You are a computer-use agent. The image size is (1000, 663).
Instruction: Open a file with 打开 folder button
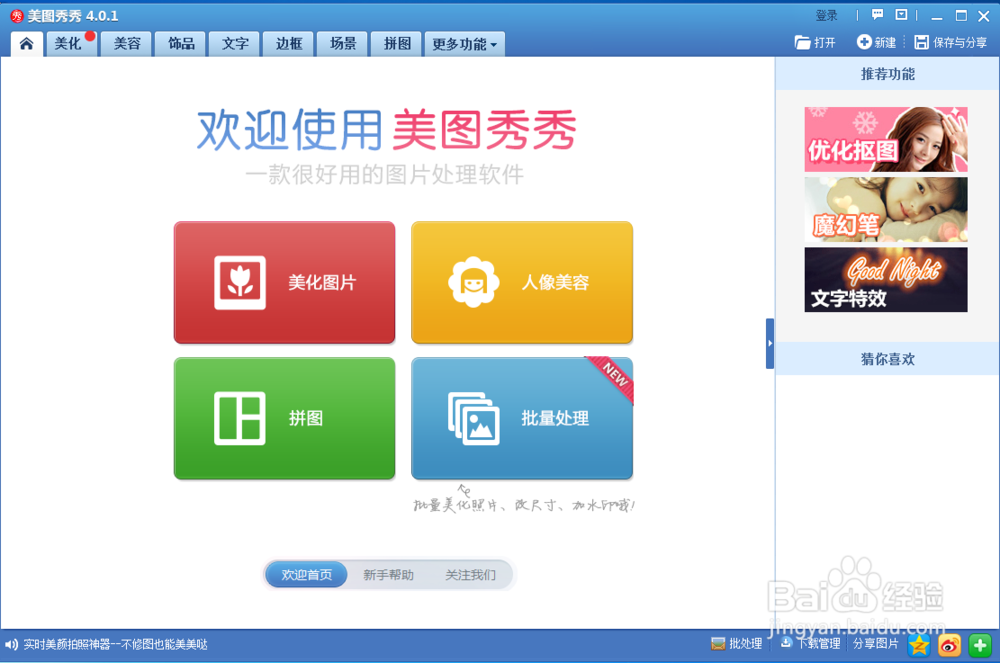(815, 43)
